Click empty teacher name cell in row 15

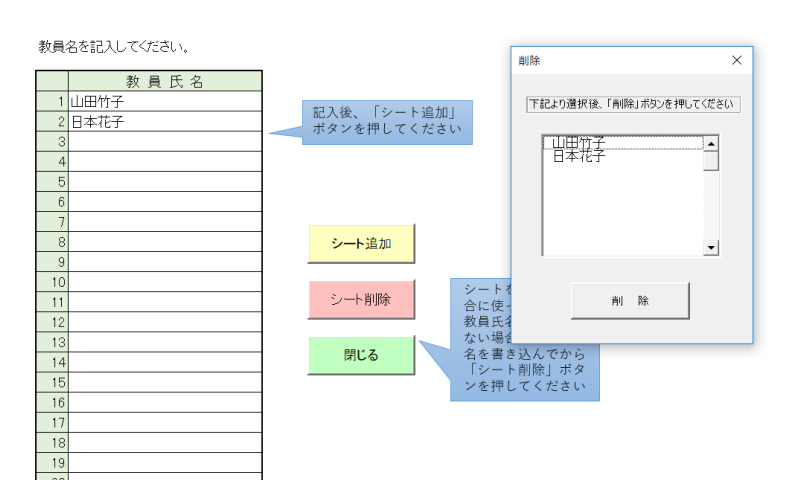click(x=165, y=382)
